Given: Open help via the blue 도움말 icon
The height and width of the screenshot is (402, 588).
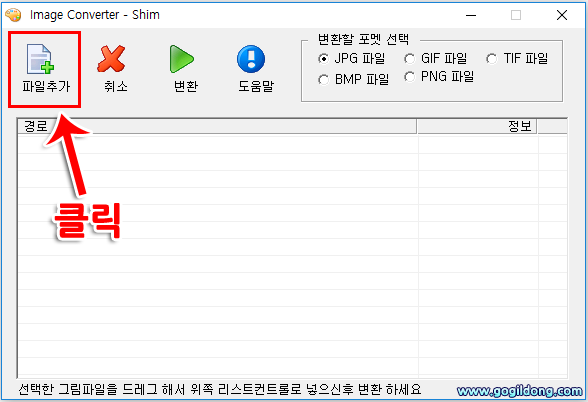Looking at the screenshot, I should pos(251,59).
